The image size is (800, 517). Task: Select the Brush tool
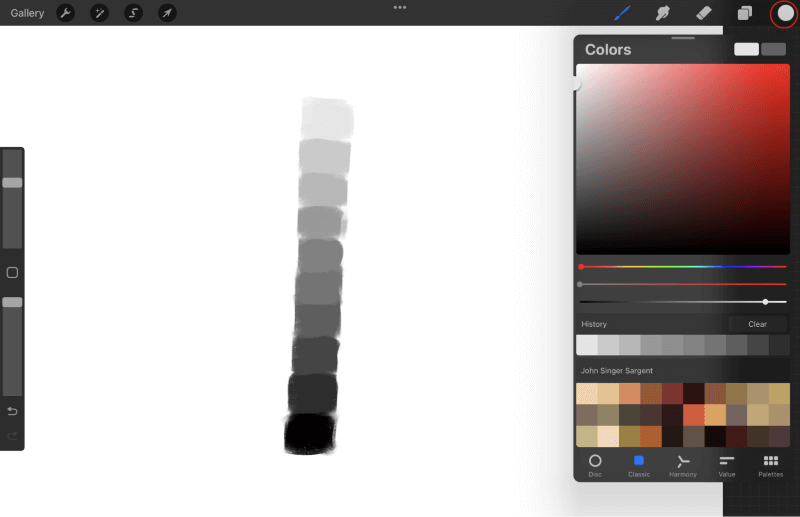click(621, 13)
